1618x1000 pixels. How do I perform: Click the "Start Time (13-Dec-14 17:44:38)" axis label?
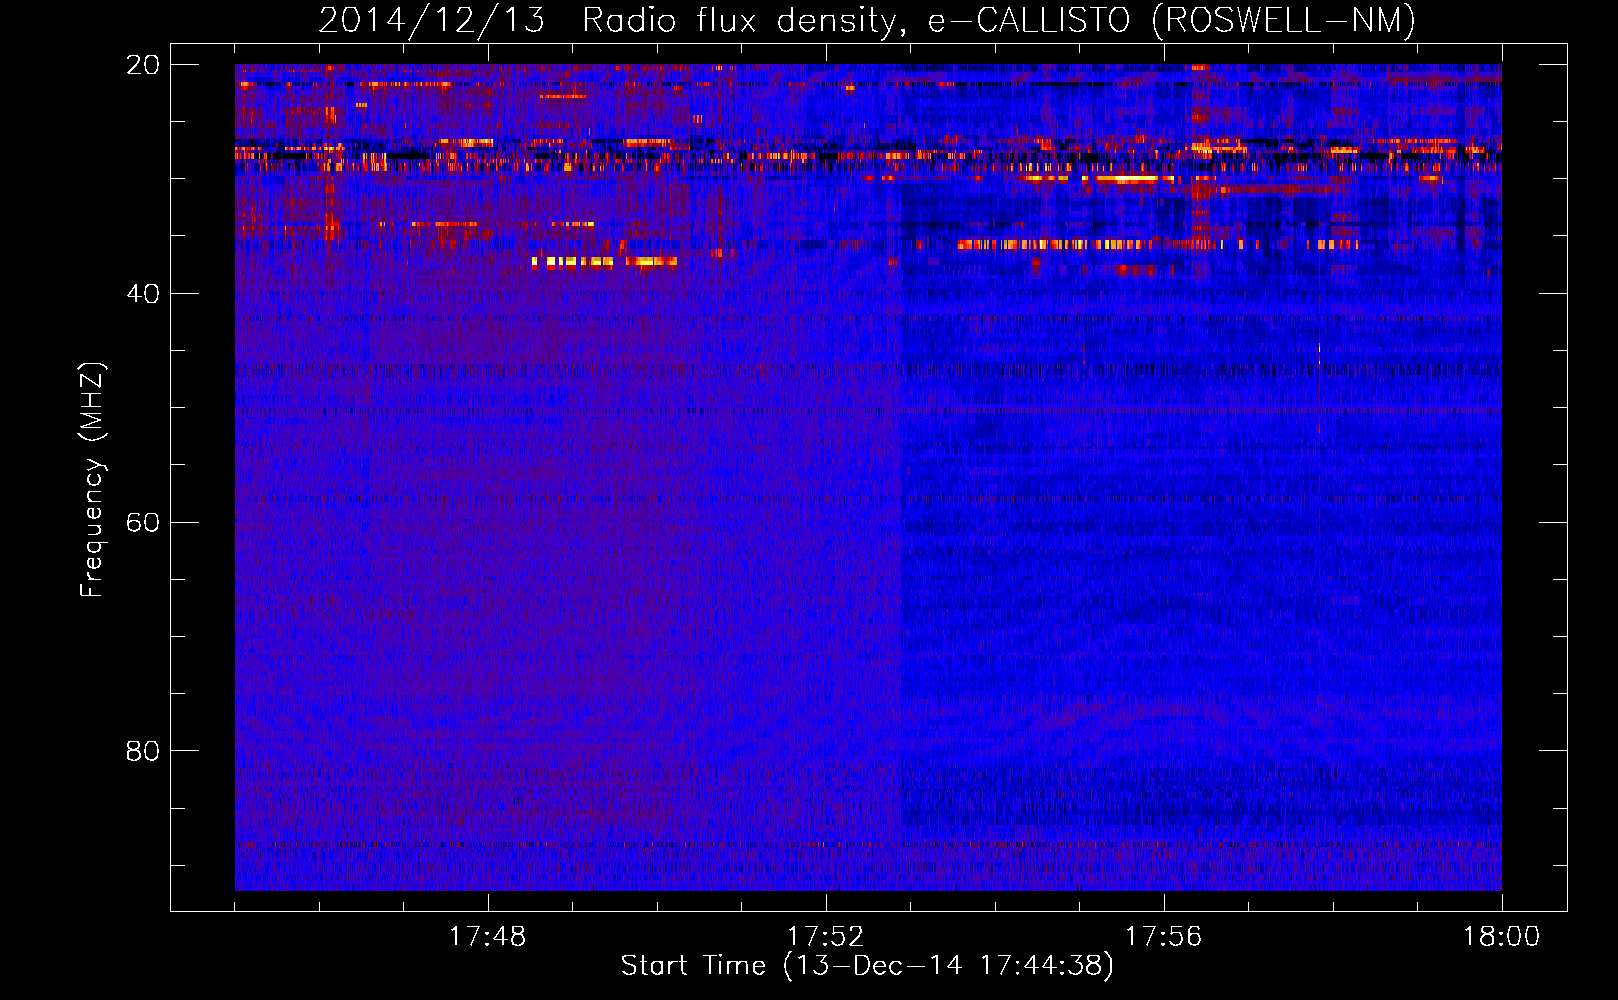click(867, 966)
